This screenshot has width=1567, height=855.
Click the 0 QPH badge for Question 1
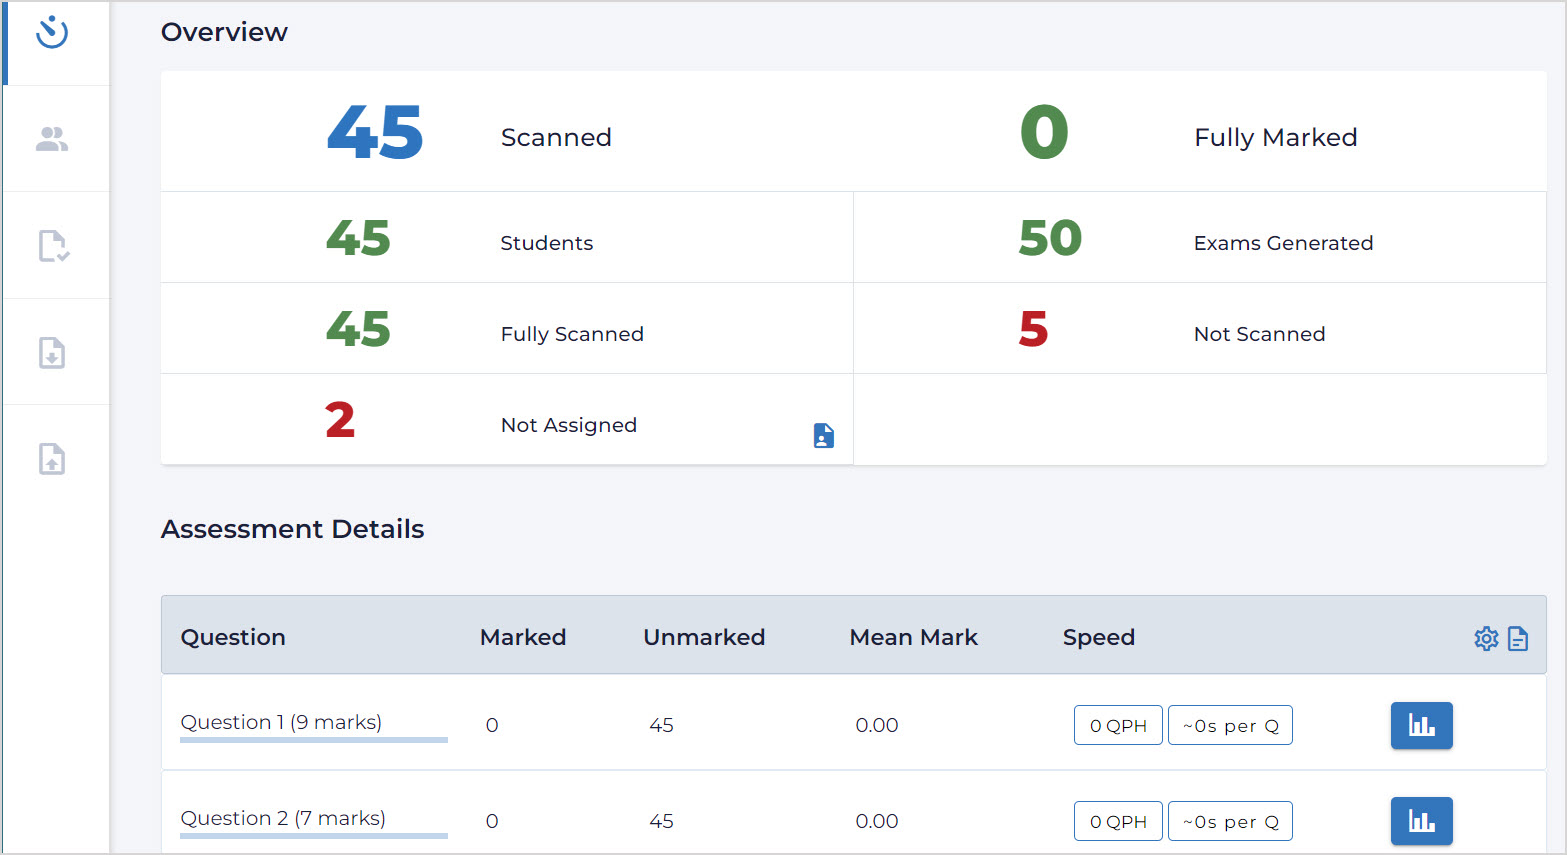(1118, 726)
